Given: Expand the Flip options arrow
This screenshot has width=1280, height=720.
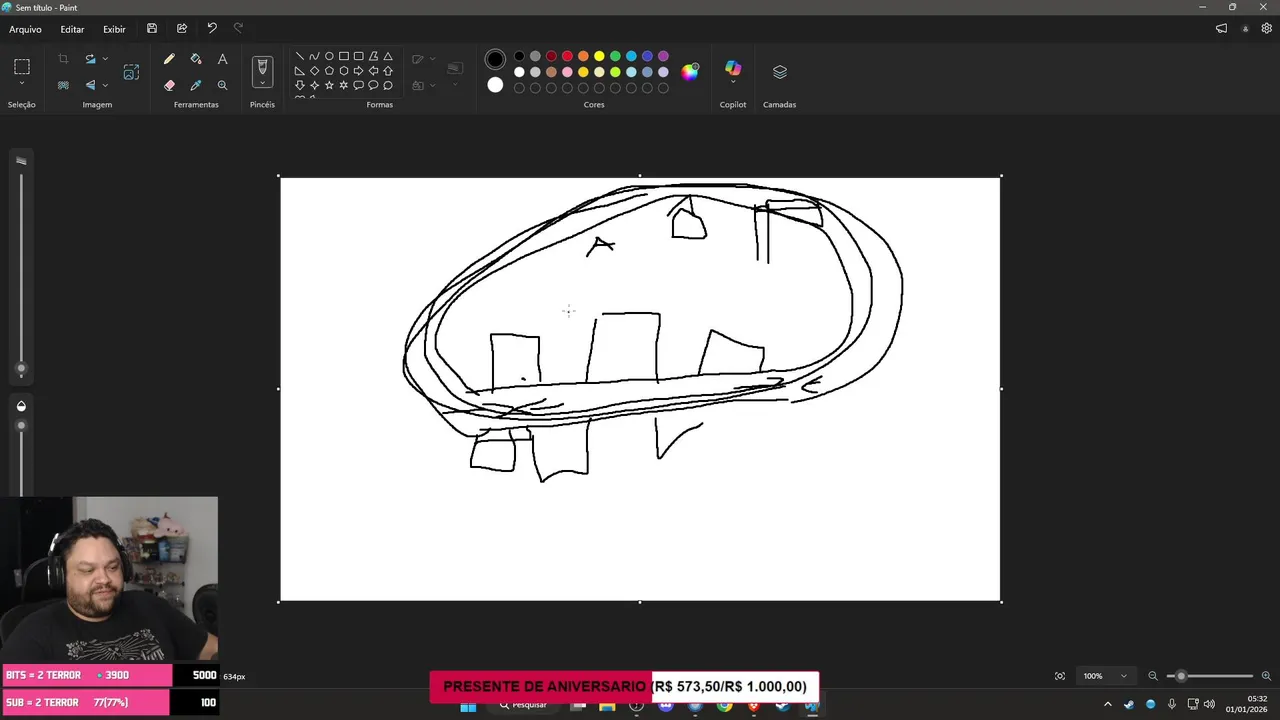Looking at the screenshot, I should point(105,85).
